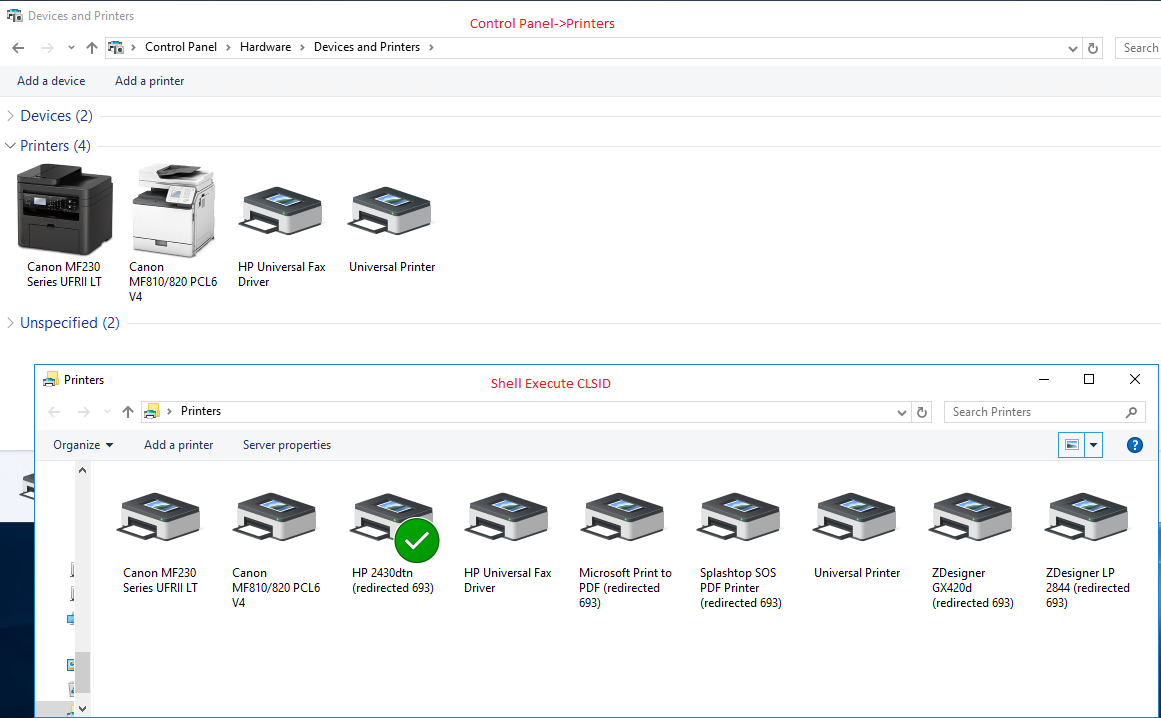The height and width of the screenshot is (718, 1161).
Task: Select the default HP 2430dtn redirected printer
Action: 393,543
